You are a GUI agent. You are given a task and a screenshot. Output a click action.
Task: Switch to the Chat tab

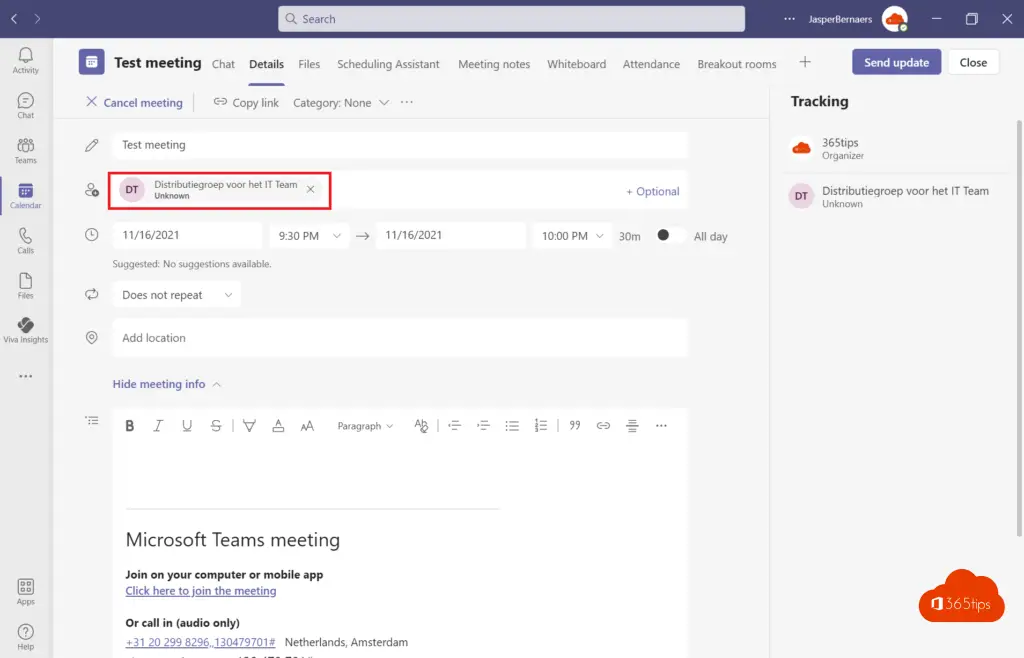pos(223,64)
